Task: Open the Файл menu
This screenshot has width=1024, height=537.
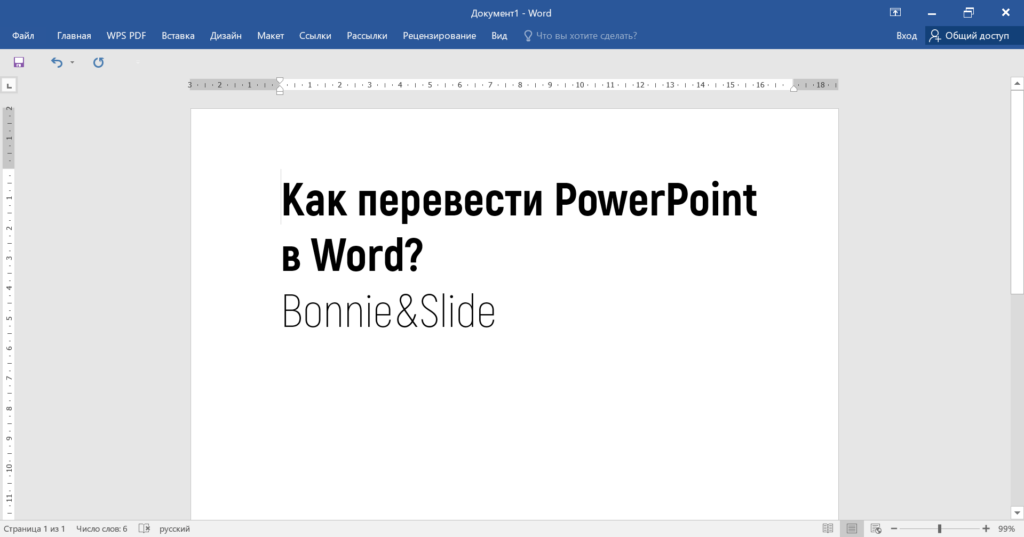Action: click(23, 36)
